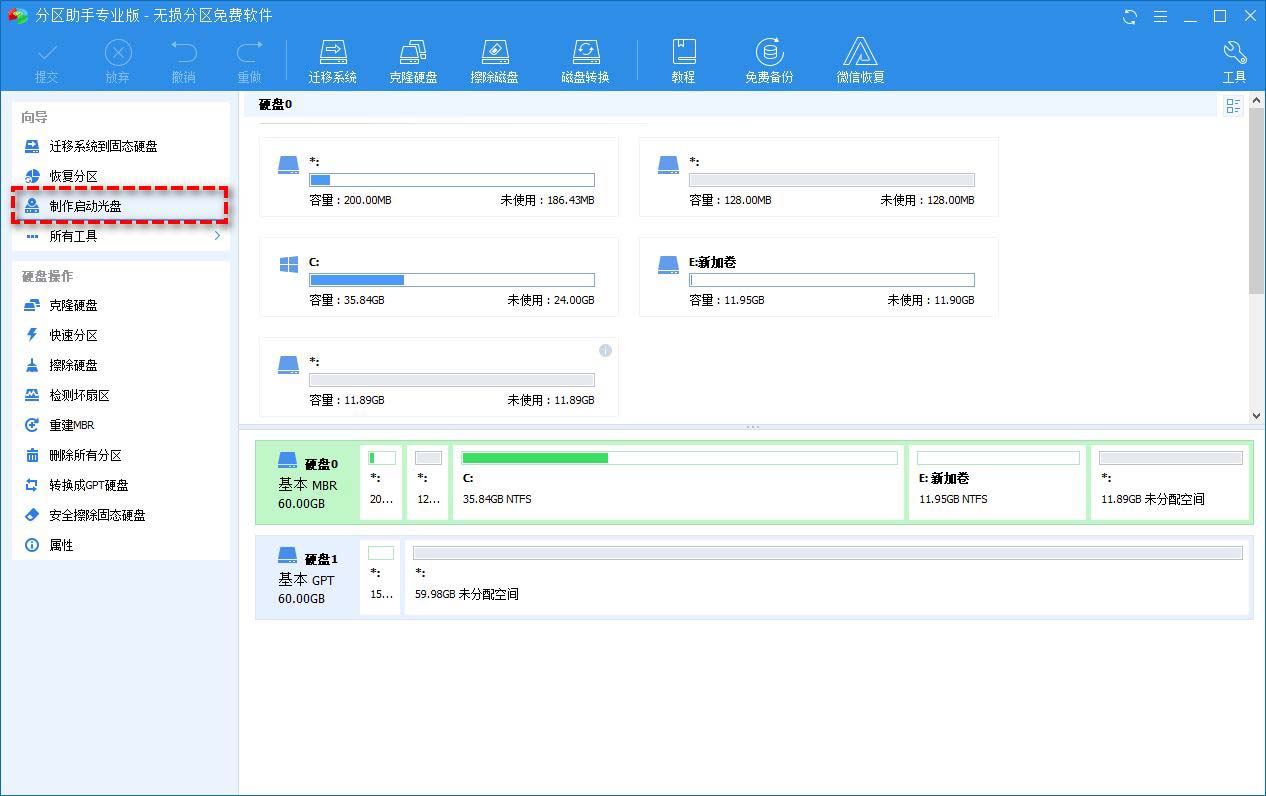Switch the disk view layout with the grid icon

tap(1233, 106)
